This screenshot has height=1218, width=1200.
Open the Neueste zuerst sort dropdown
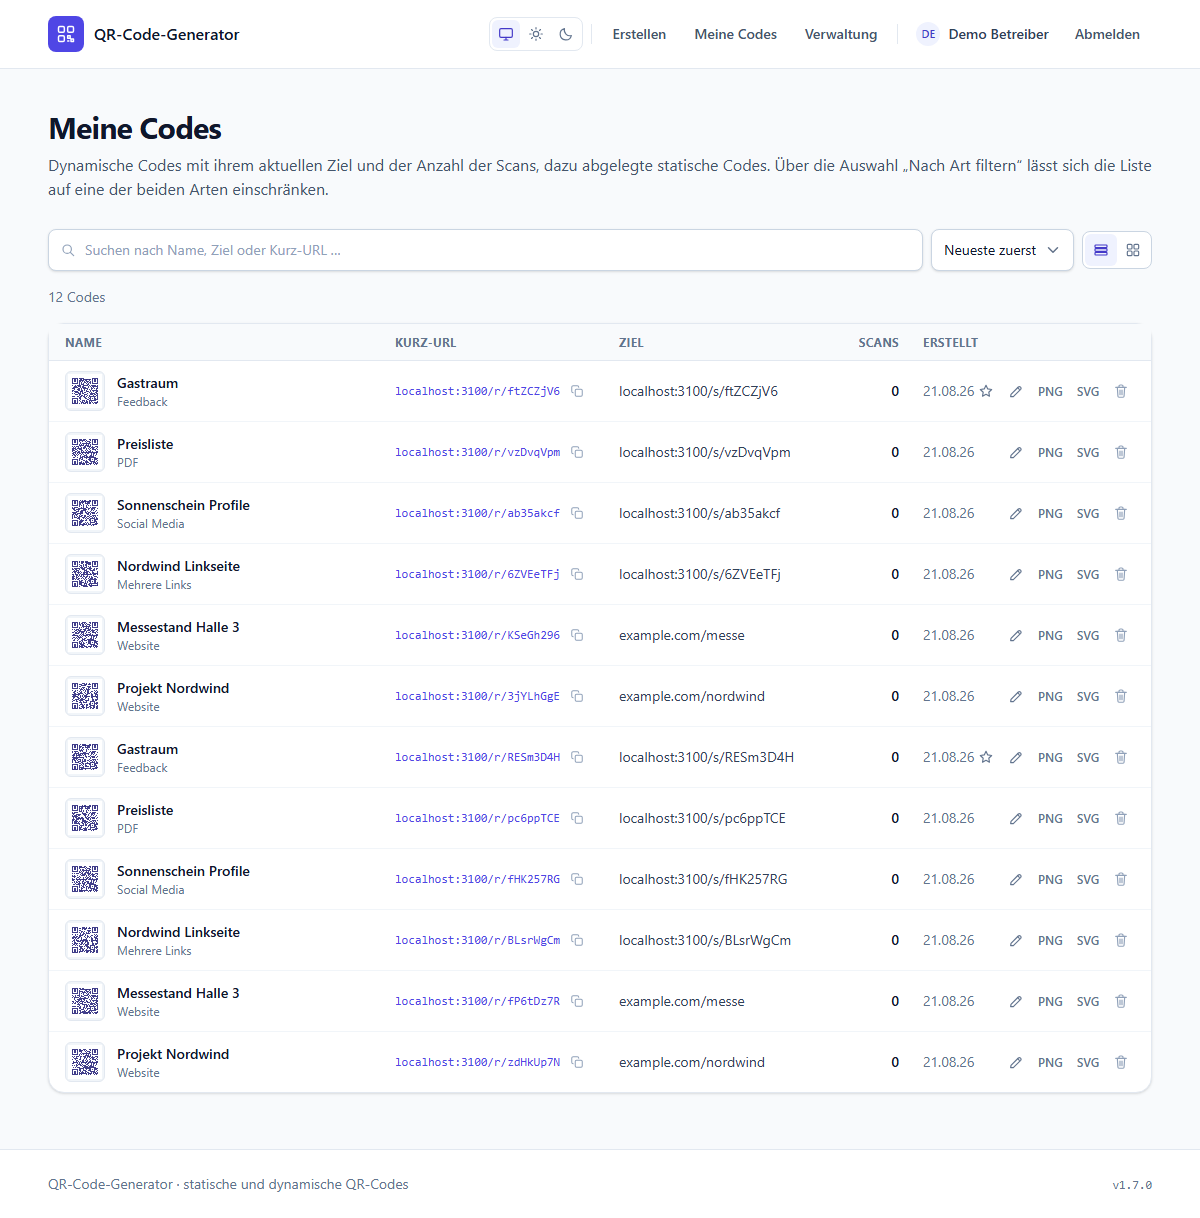tap(1002, 250)
